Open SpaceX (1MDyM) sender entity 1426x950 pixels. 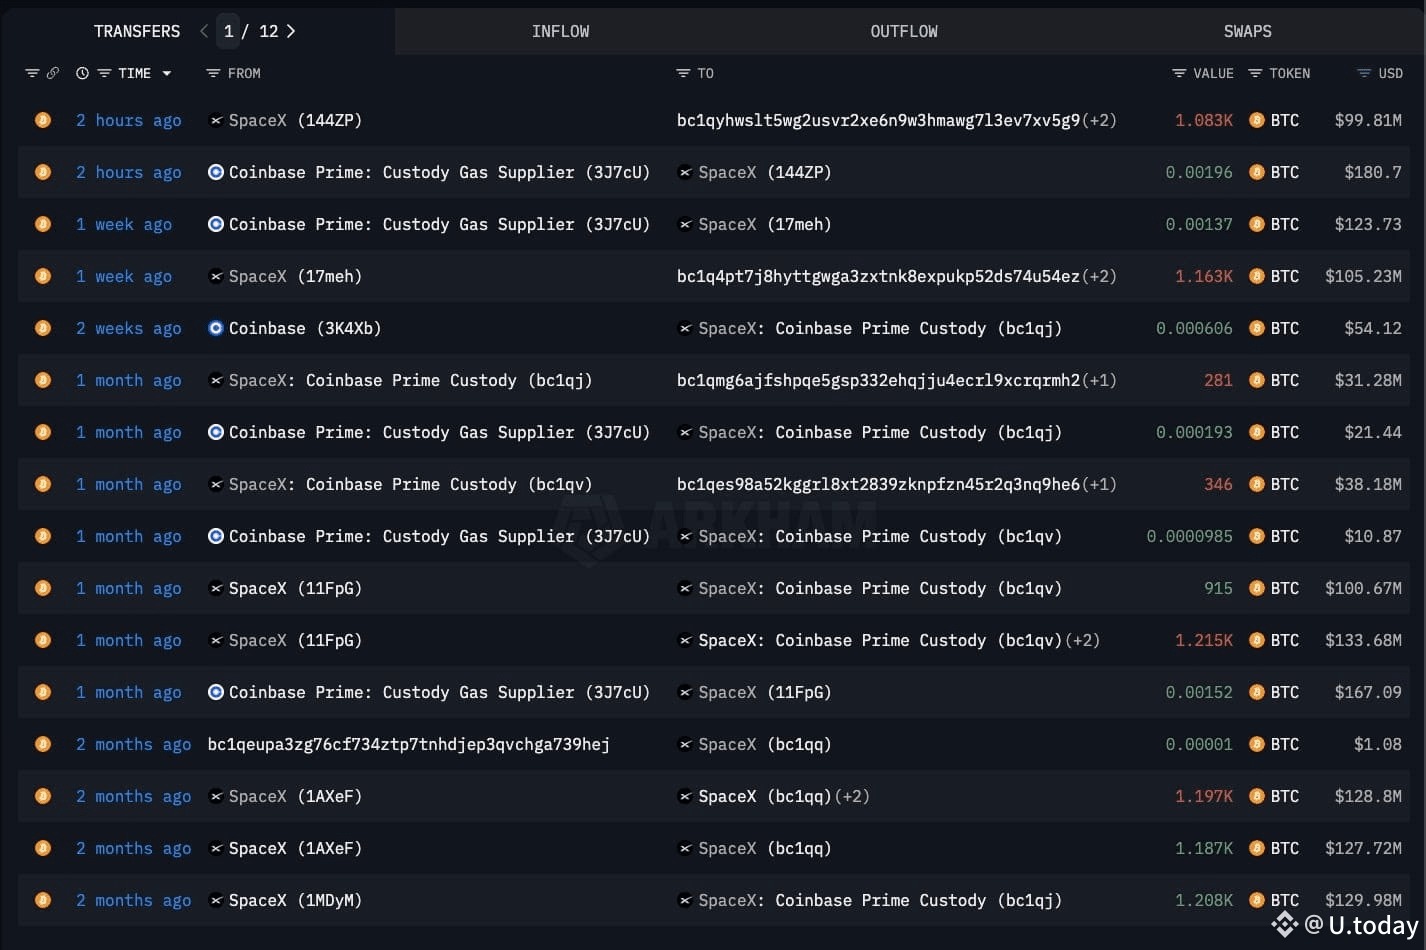(x=295, y=900)
